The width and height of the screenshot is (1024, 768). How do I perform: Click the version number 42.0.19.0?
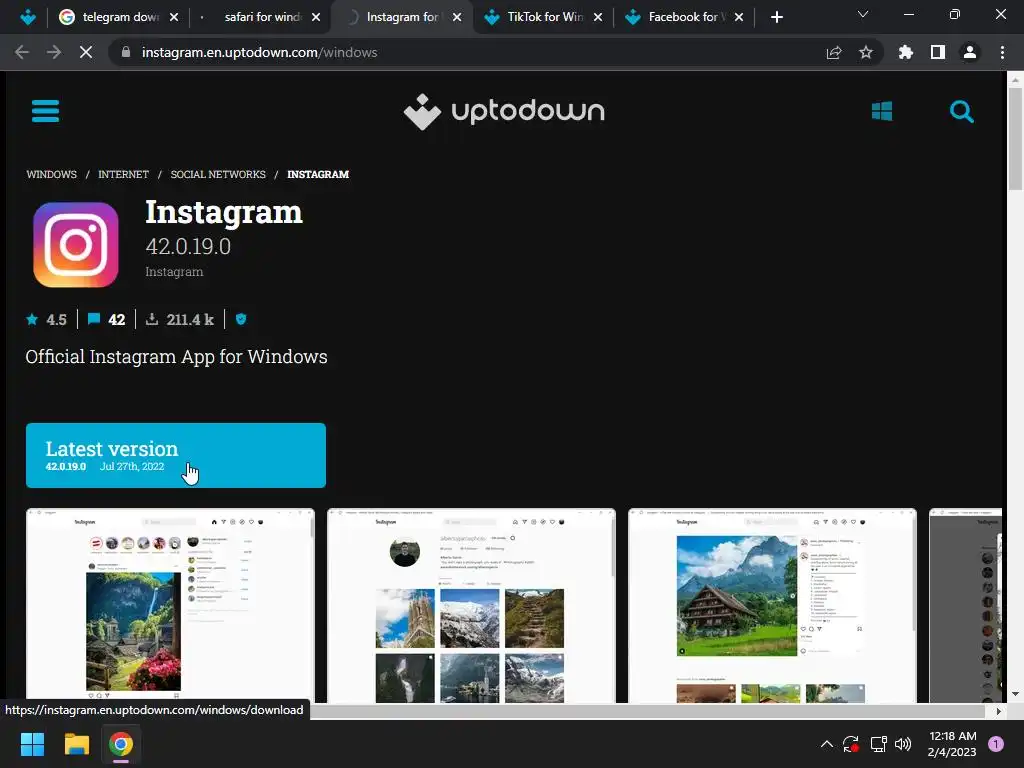[x=188, y=246]
